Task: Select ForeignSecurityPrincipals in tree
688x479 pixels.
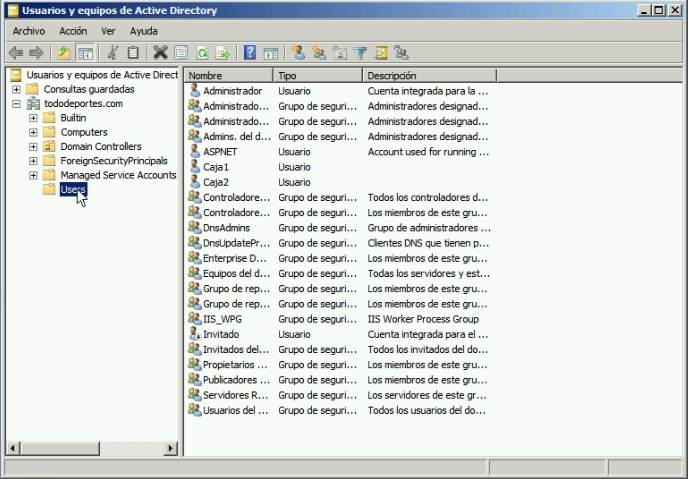Action: click(114, 161)
